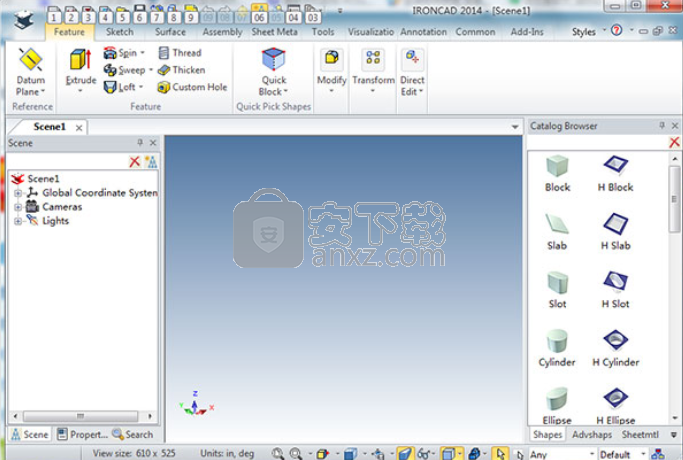The image size is (683, 460).
Task: Open the Add-Ins ribbon tab
Action: (x=527, y=32)
